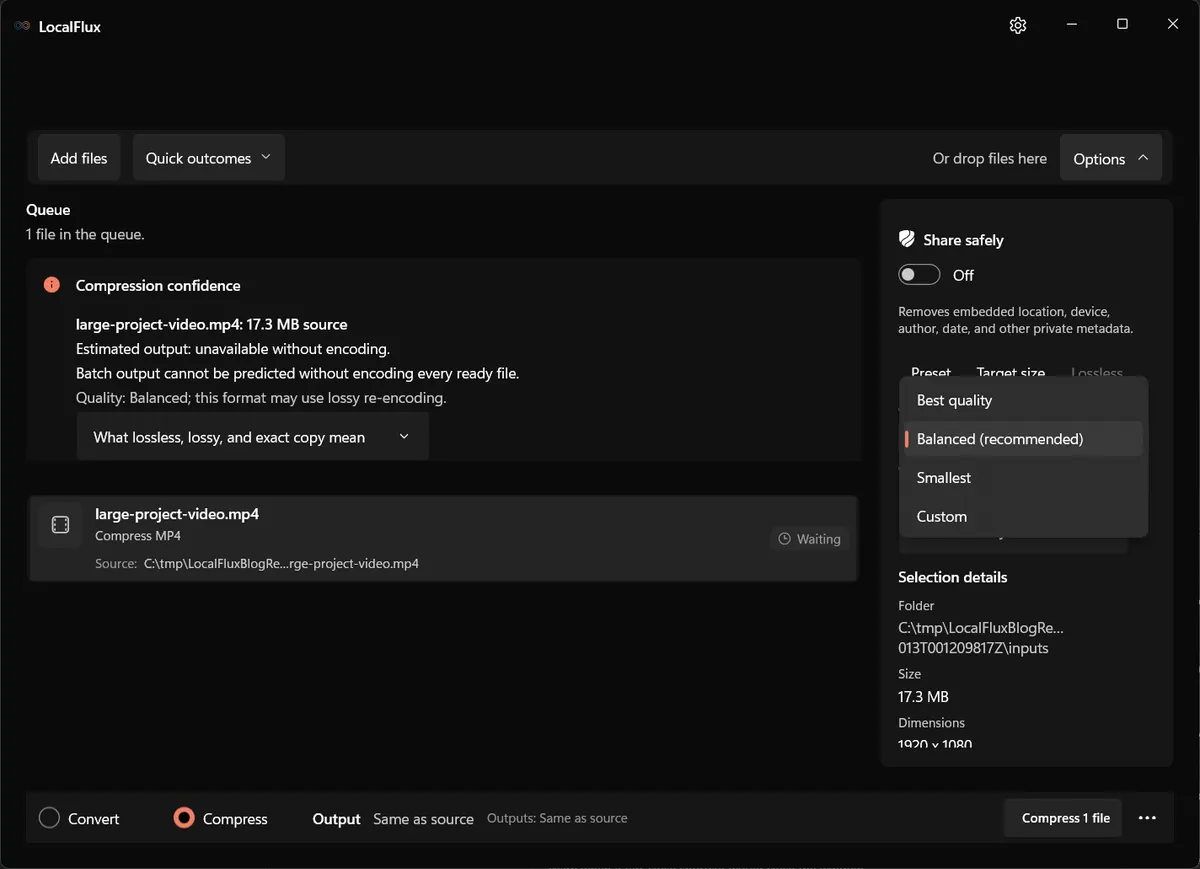
Task: Click the '1 file in the queue.' text
Action: pyautogui.click(x=85, y=234)
